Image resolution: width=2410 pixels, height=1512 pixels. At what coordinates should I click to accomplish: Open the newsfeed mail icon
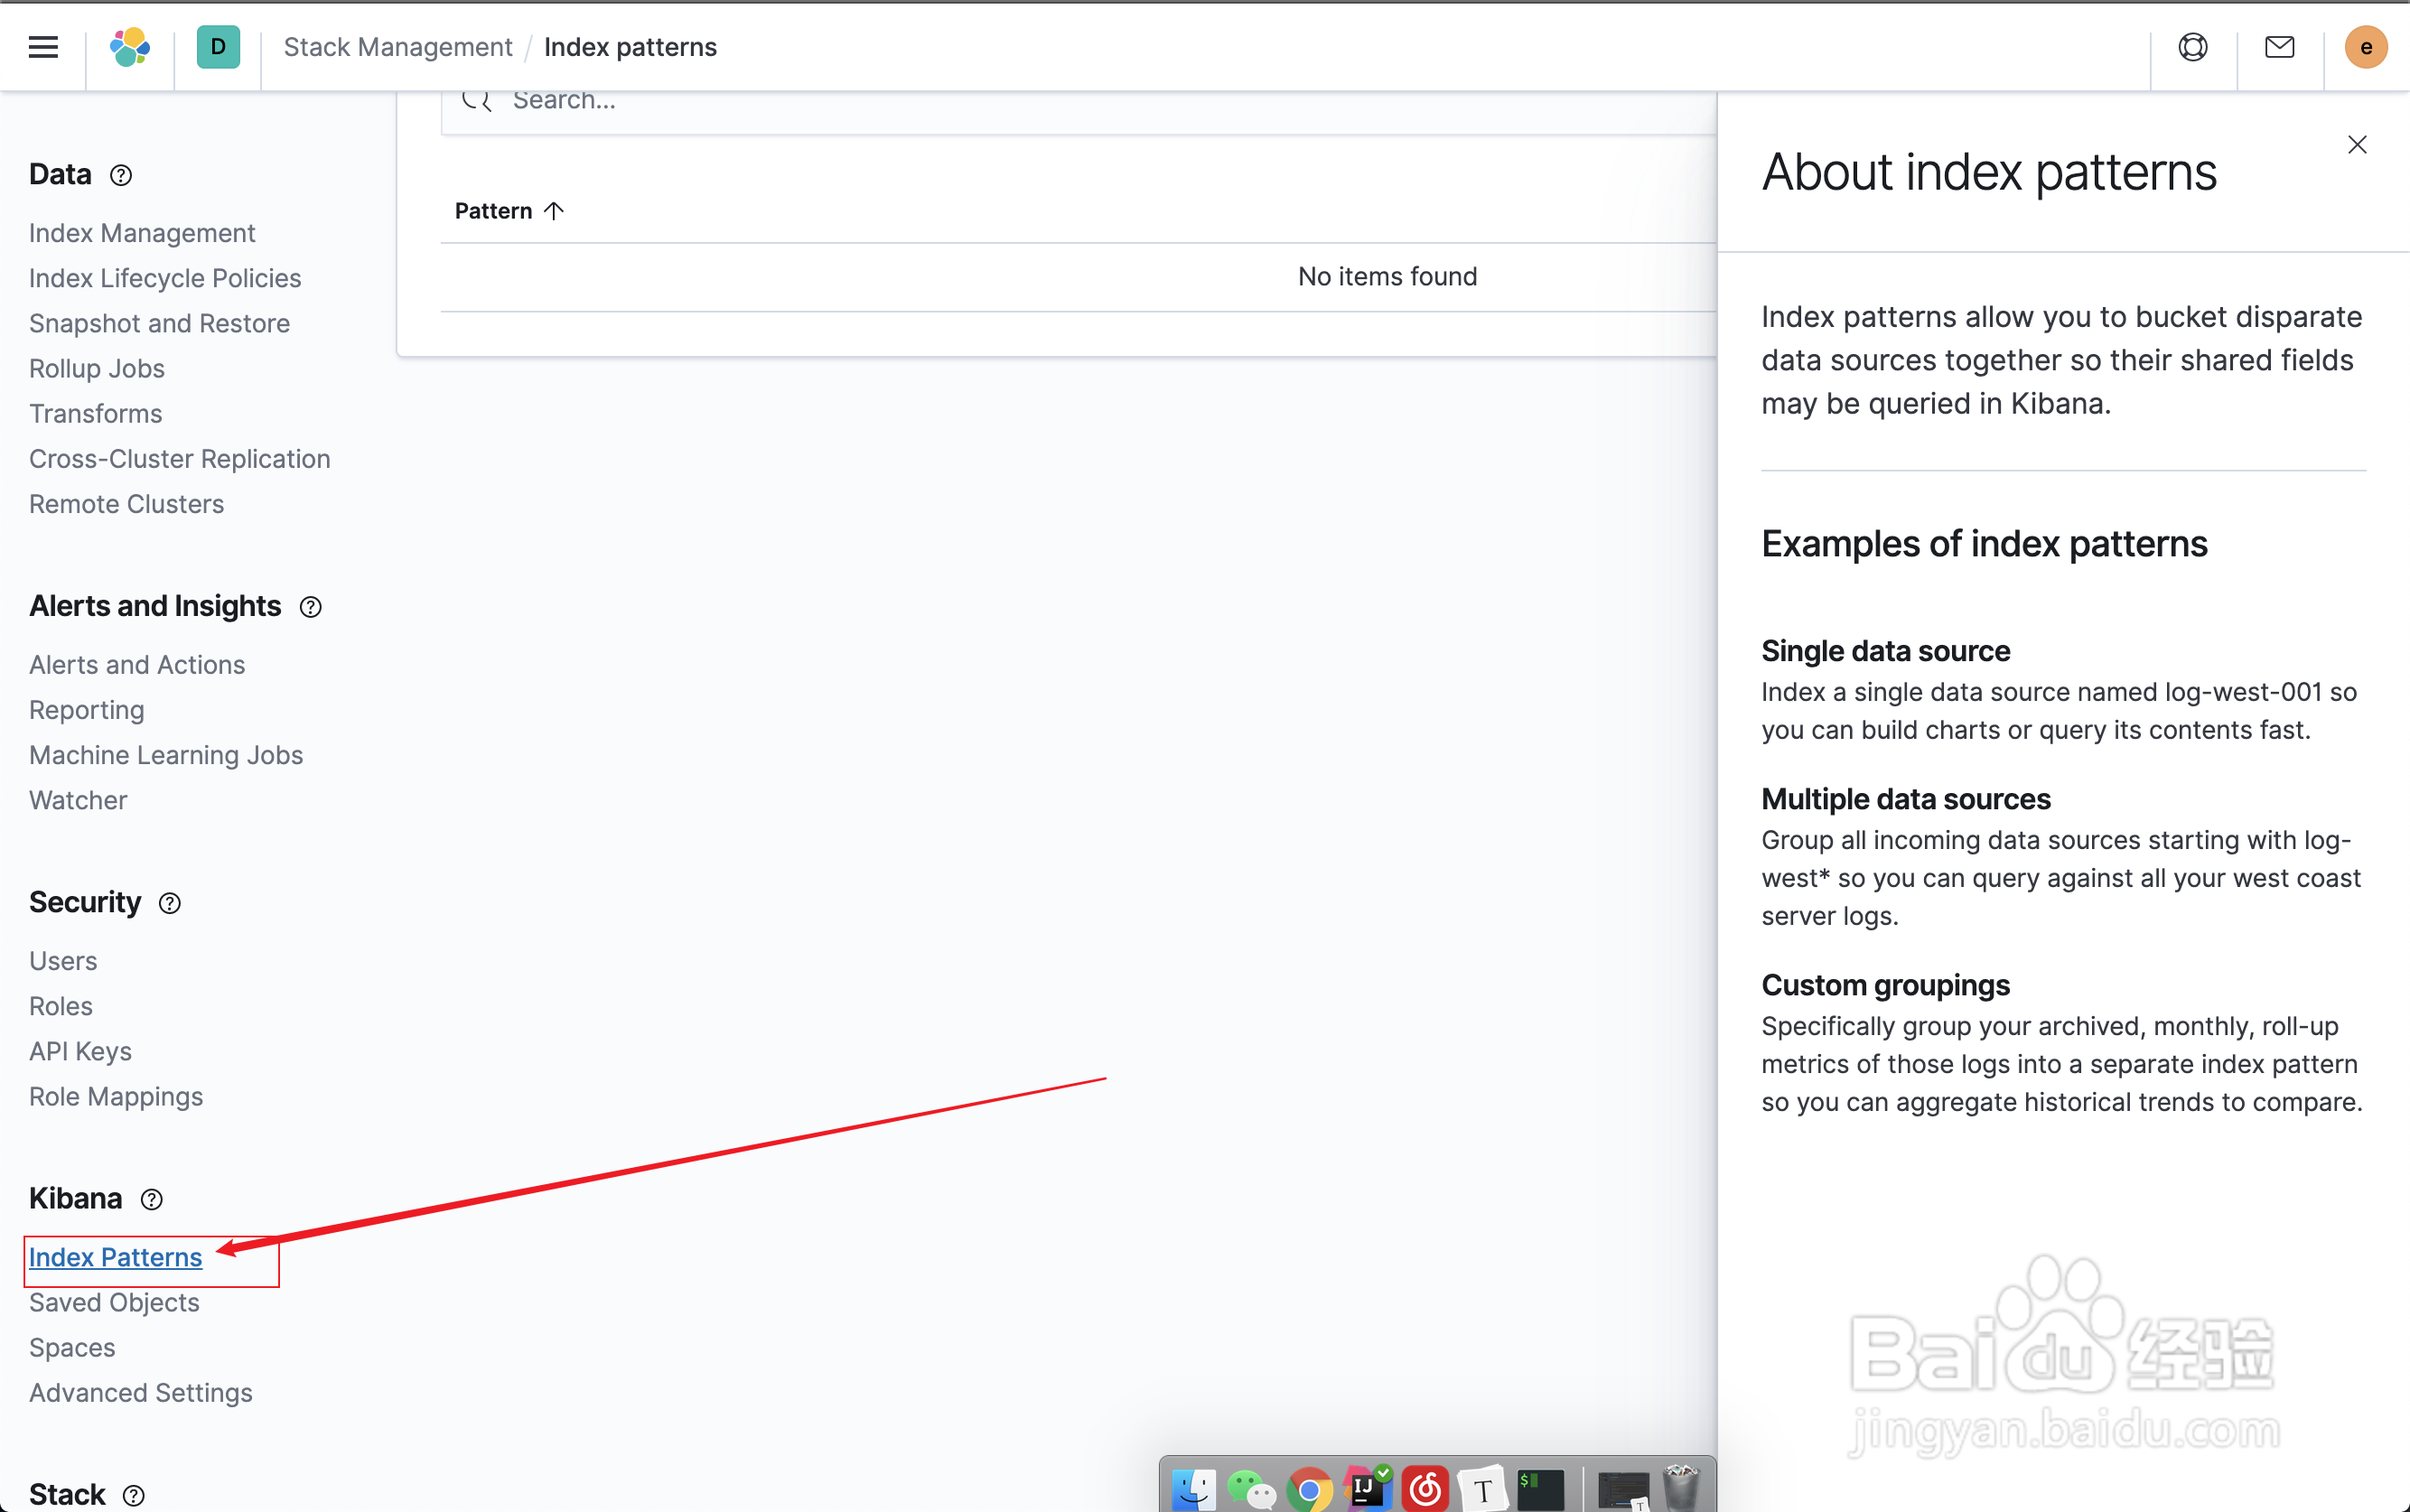[2279, 47]
